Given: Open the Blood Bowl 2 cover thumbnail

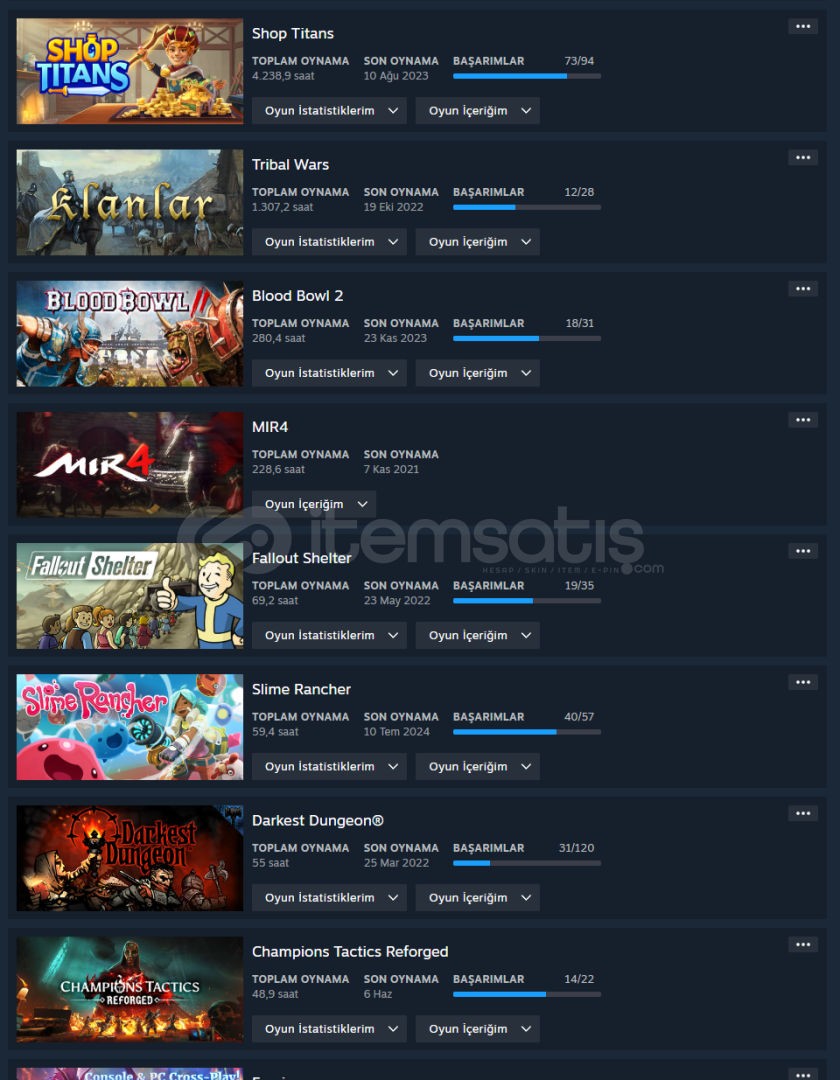Looking at the screenshot, I should 129,334.
